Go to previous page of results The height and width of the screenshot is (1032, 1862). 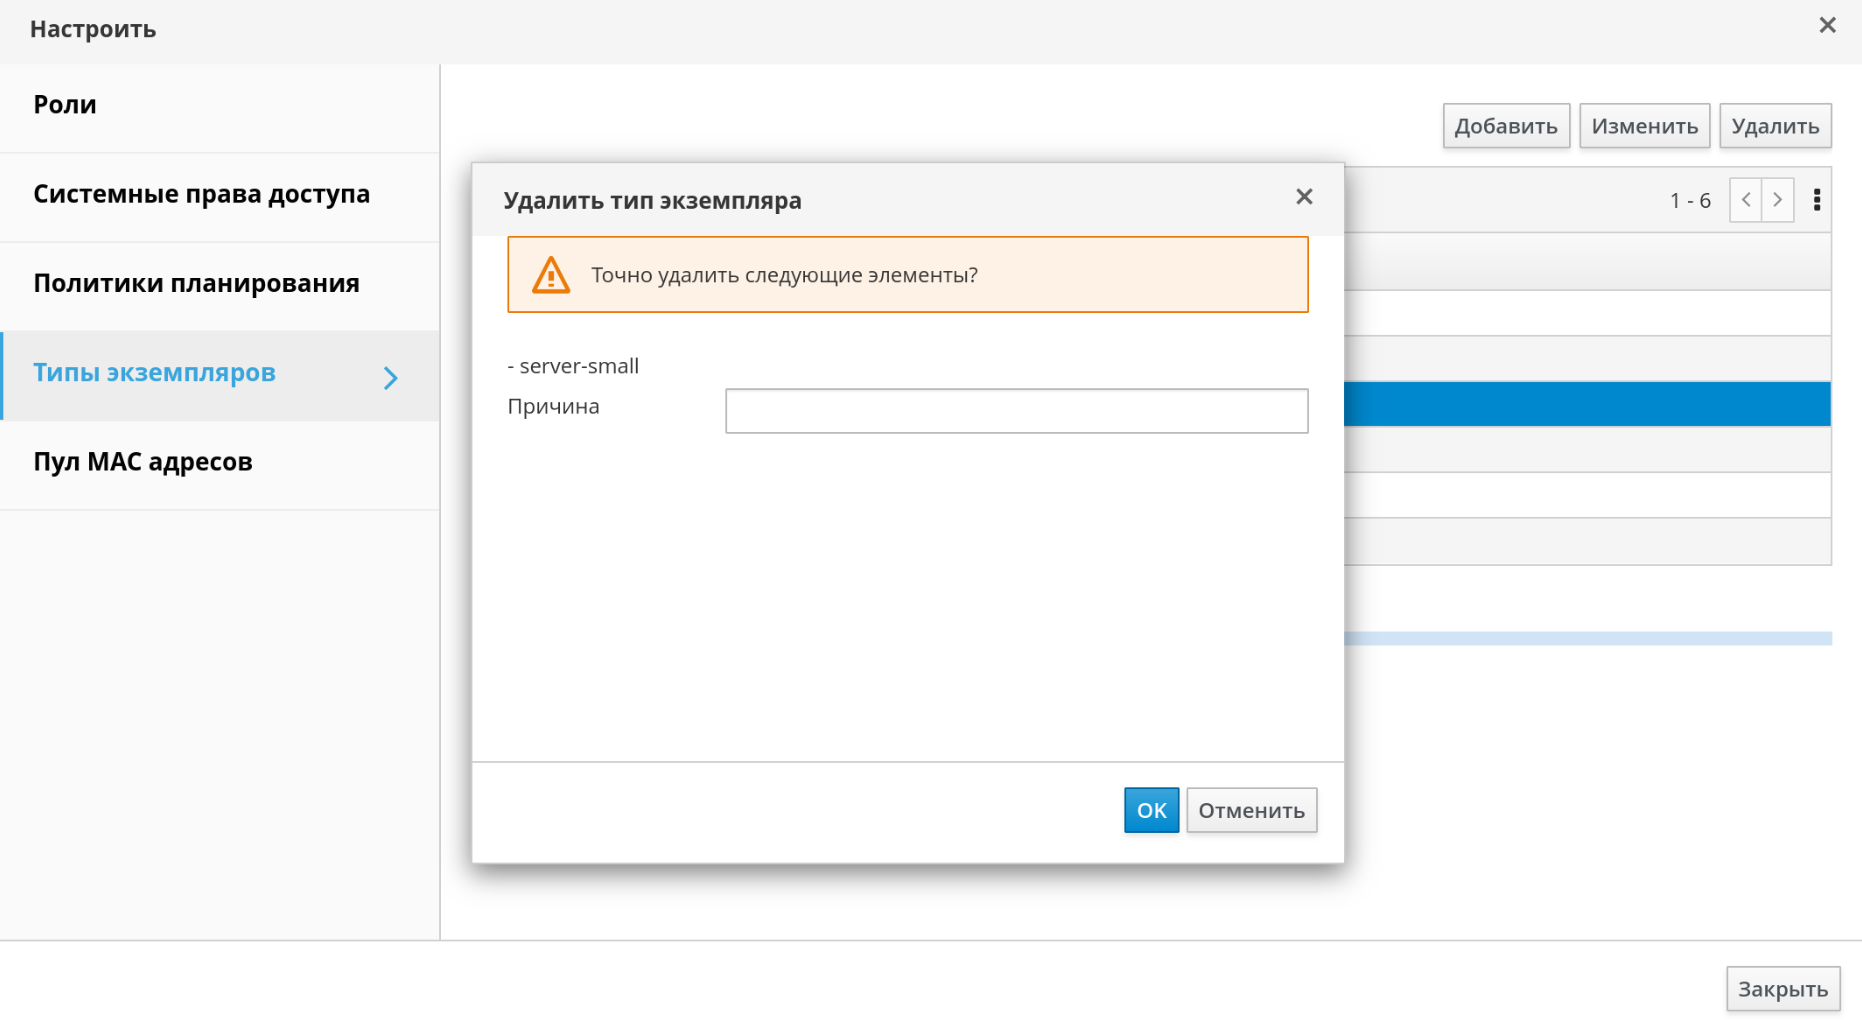click(1745, 200)
